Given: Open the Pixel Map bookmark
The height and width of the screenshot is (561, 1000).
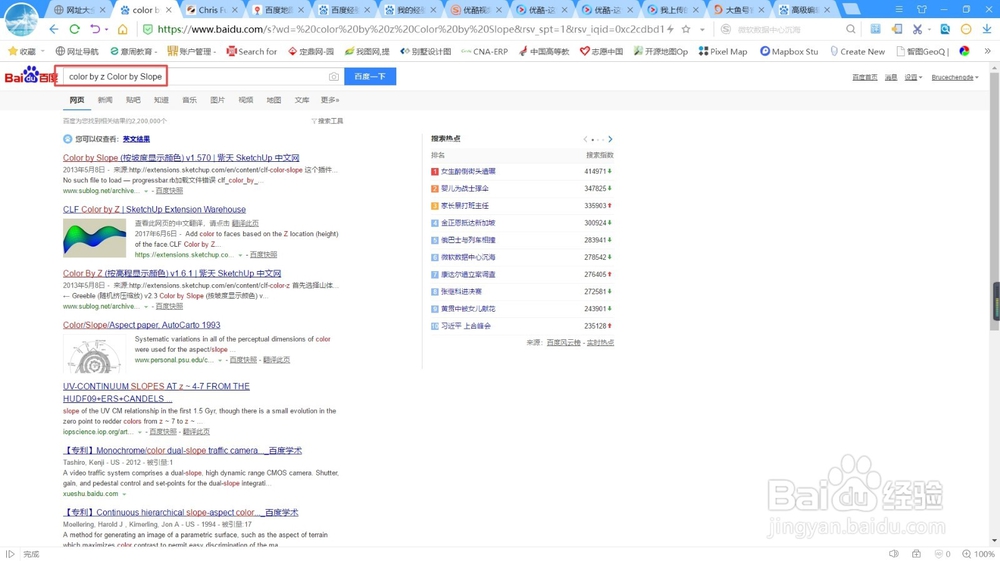Looking at the screenshot, I should pyautogui.click(x=723, y=51).
